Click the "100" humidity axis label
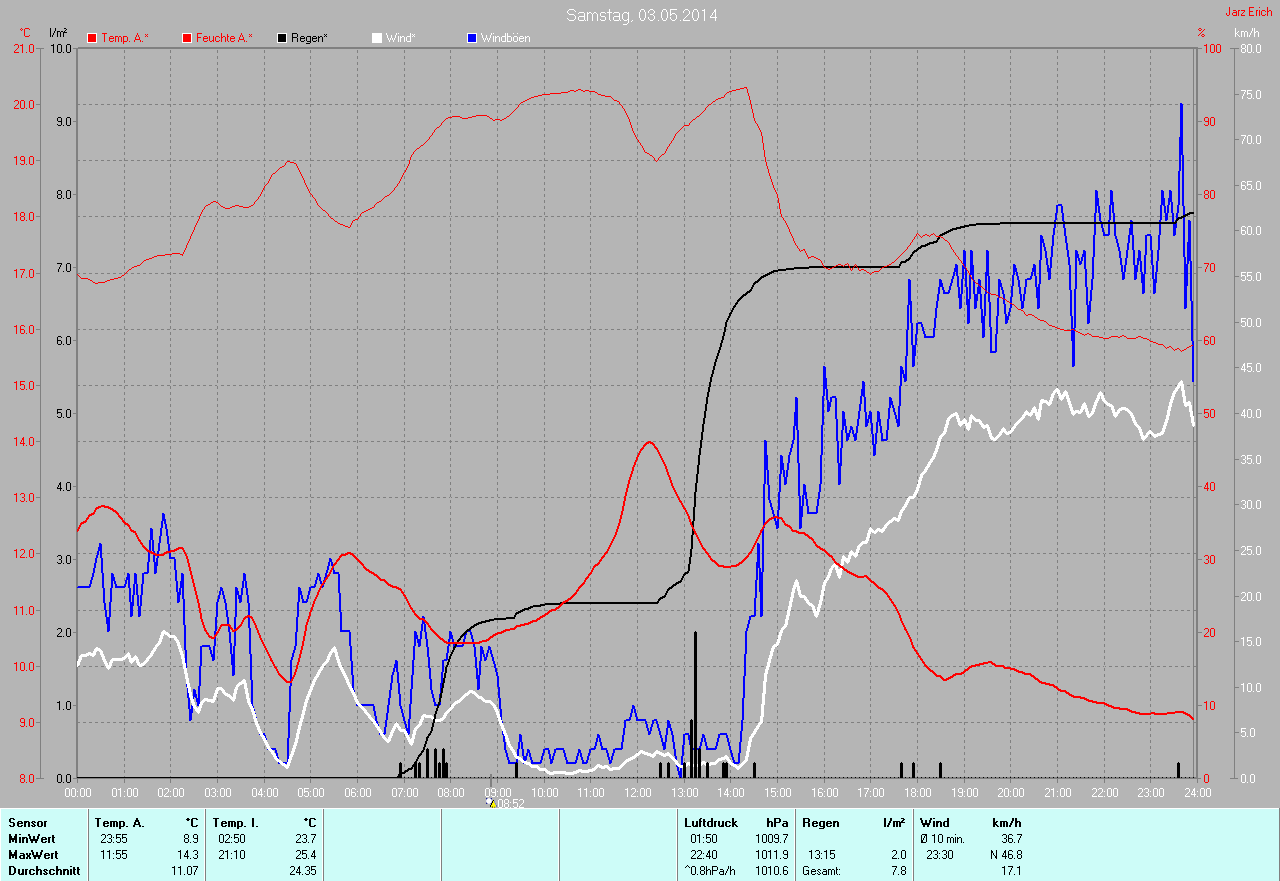The height and width of the screenshot is (881, 1280). tap(1211, 48)
